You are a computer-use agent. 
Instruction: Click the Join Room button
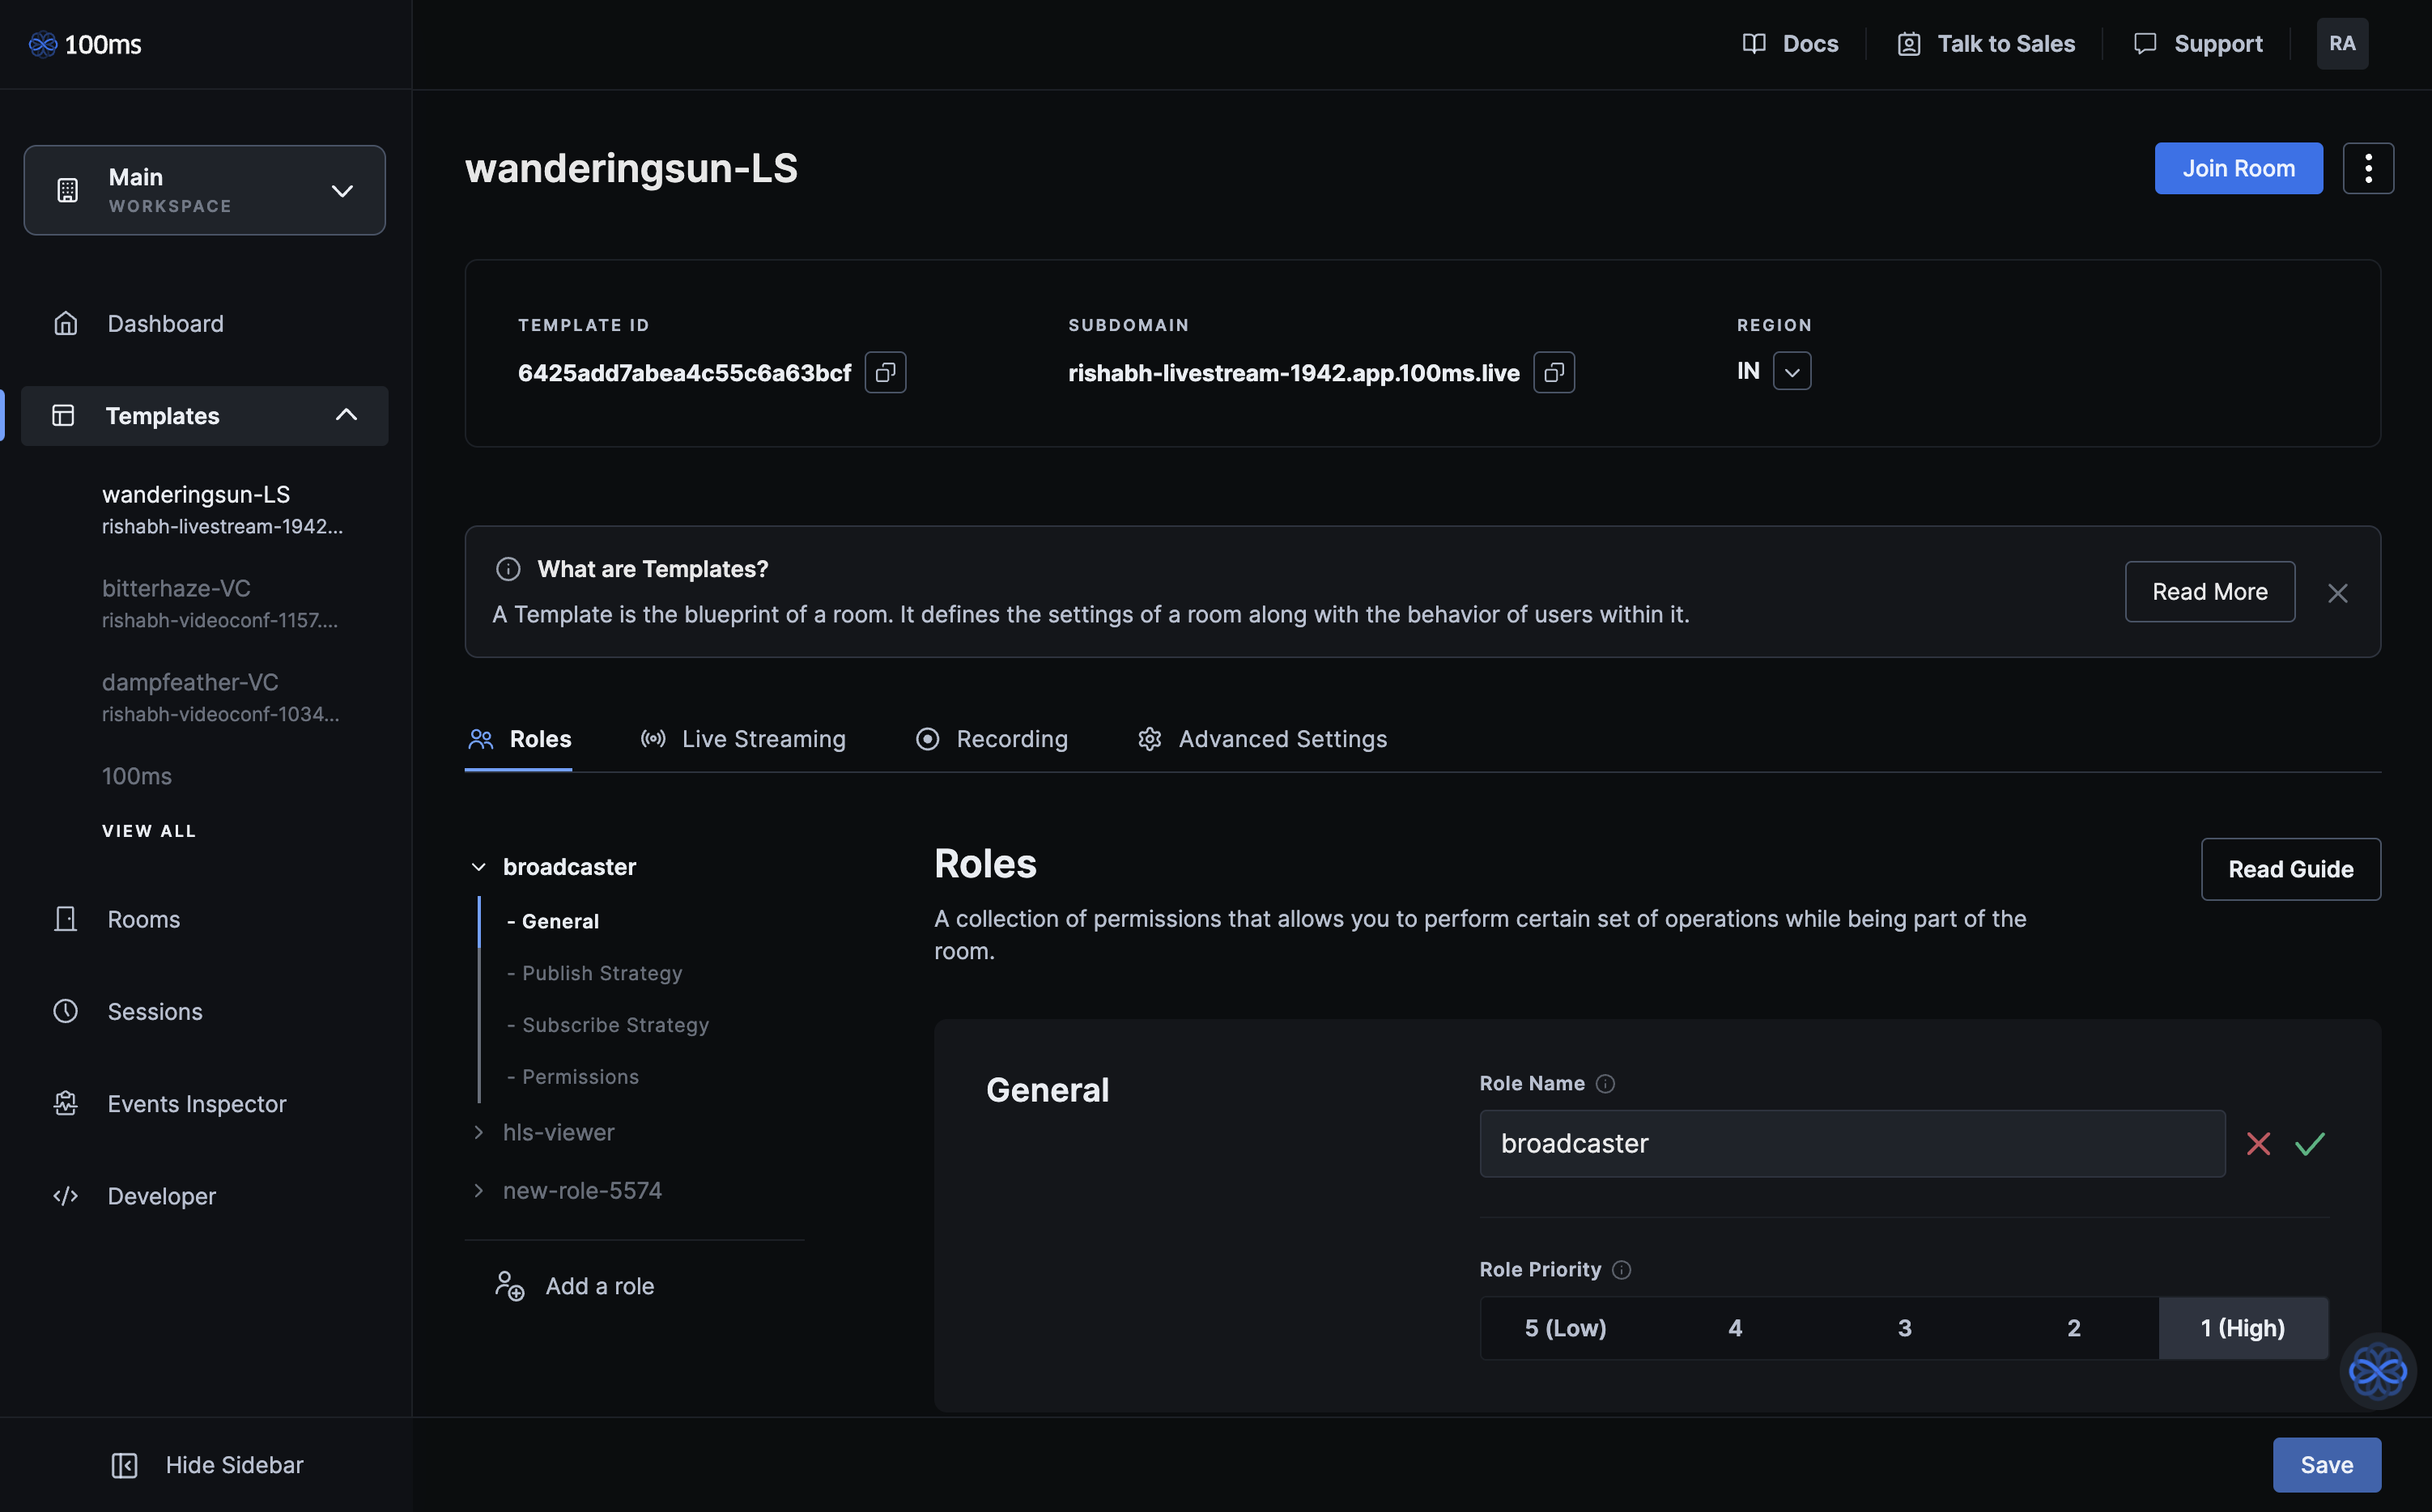pyautogui.click(x=2238, y=168)
